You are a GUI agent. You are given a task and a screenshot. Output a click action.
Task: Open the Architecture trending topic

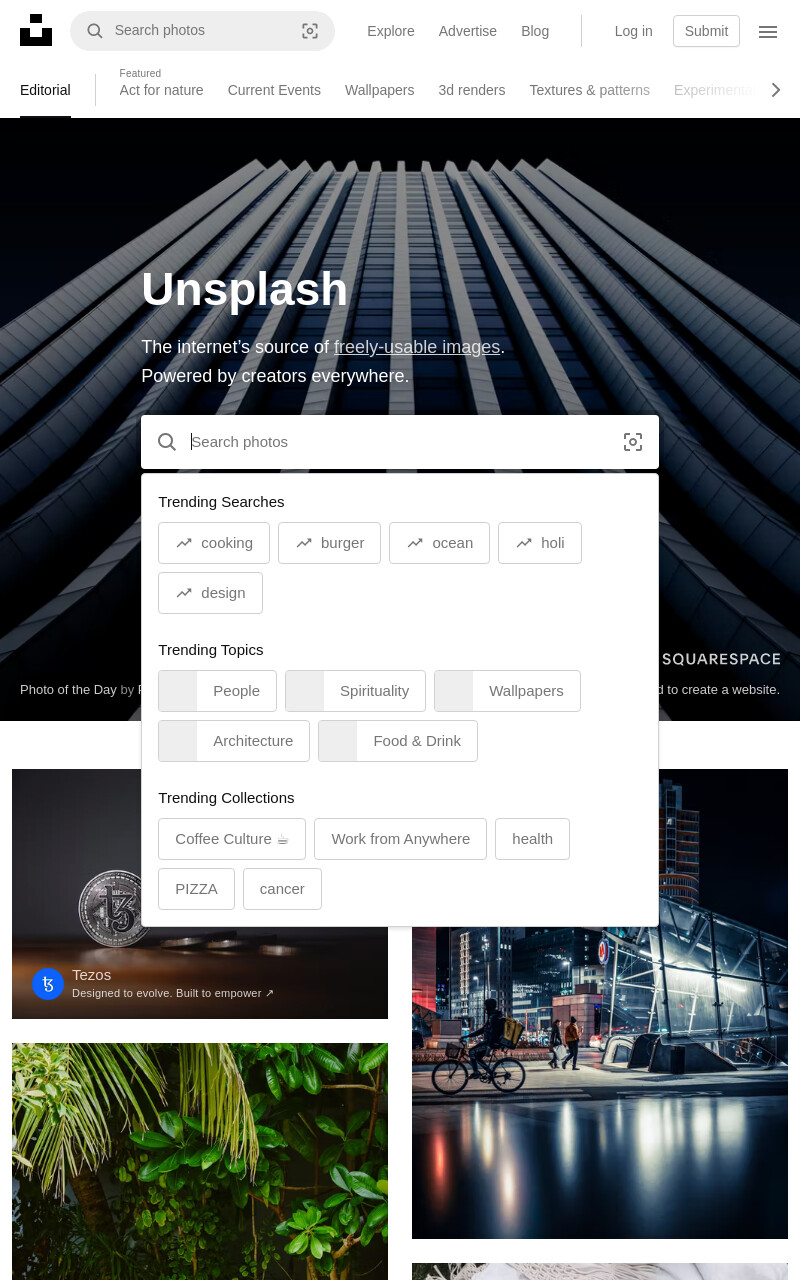tap(234, 741)
